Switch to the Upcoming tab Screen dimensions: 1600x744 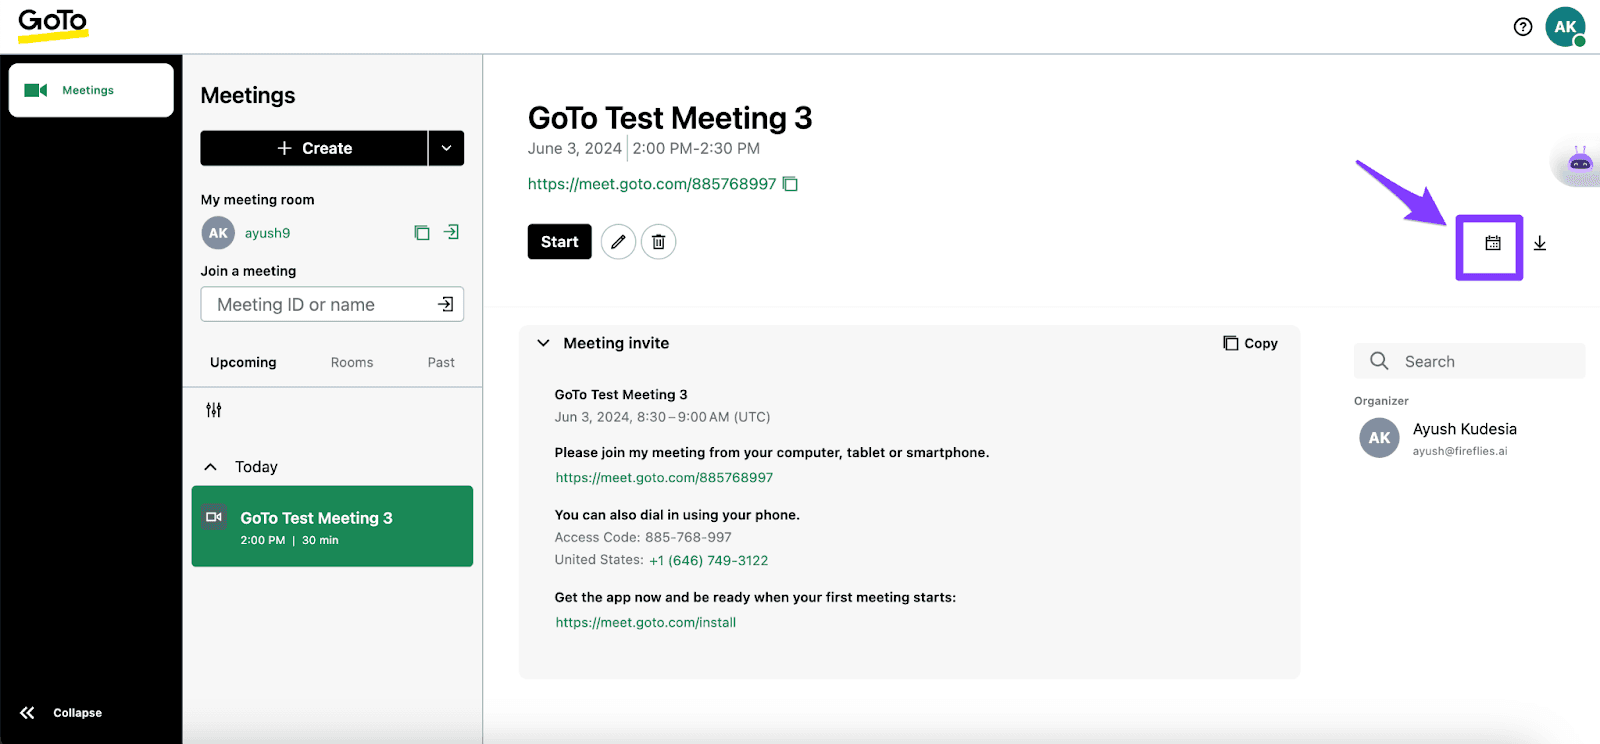[243, 362]
